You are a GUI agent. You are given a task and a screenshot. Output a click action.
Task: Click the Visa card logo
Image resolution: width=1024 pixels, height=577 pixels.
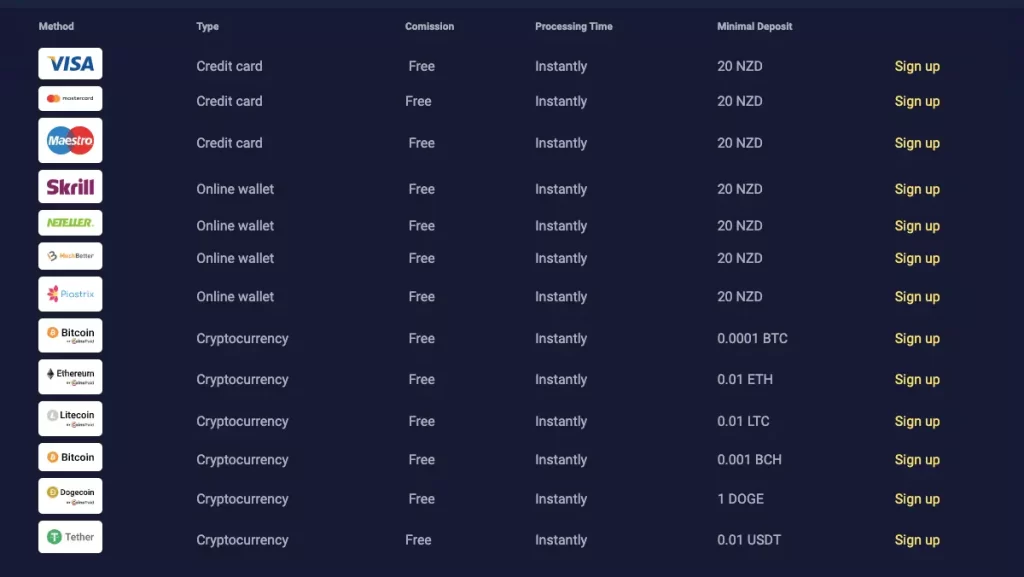click(x=70, y=64)
